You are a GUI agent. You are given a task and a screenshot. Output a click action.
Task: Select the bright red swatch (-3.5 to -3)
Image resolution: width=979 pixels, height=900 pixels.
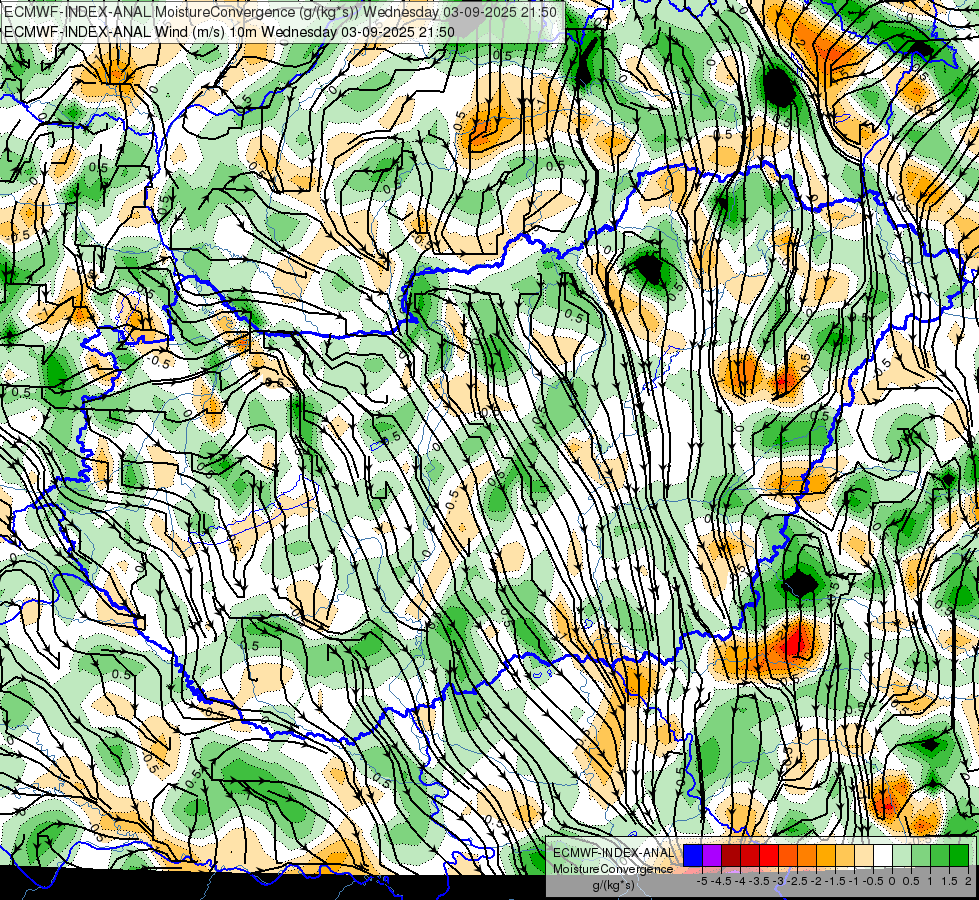pos(769,855)
